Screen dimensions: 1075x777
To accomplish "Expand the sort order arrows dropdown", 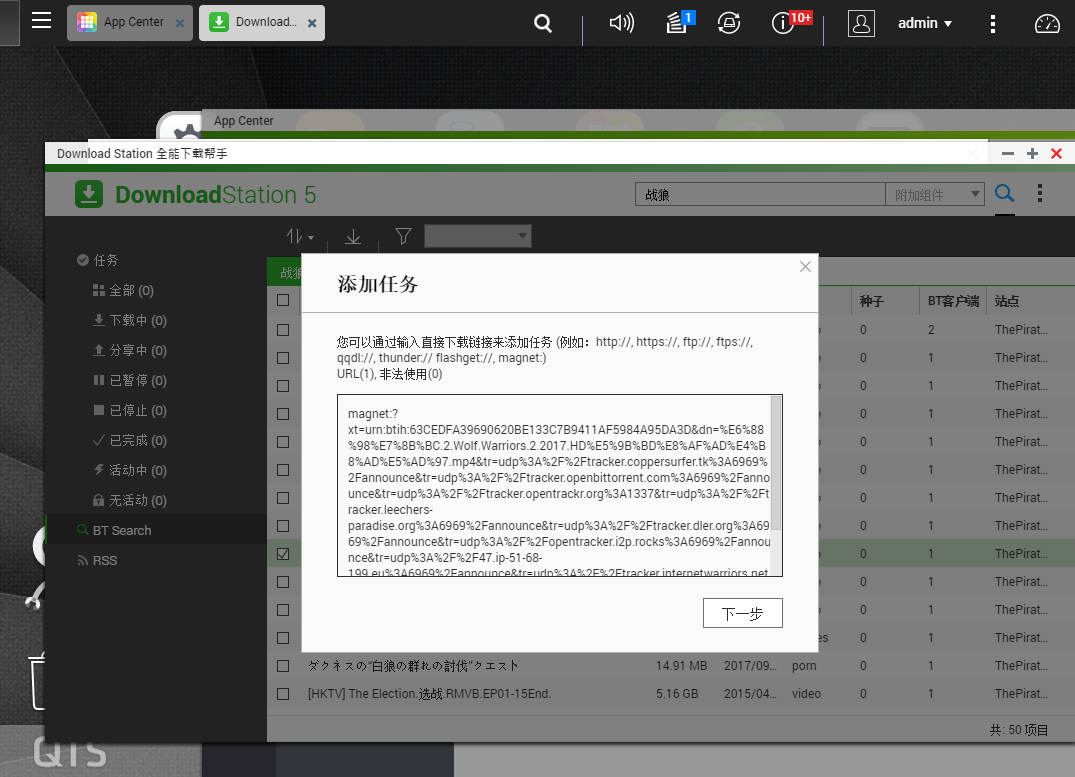I will [x=300, y=237].
